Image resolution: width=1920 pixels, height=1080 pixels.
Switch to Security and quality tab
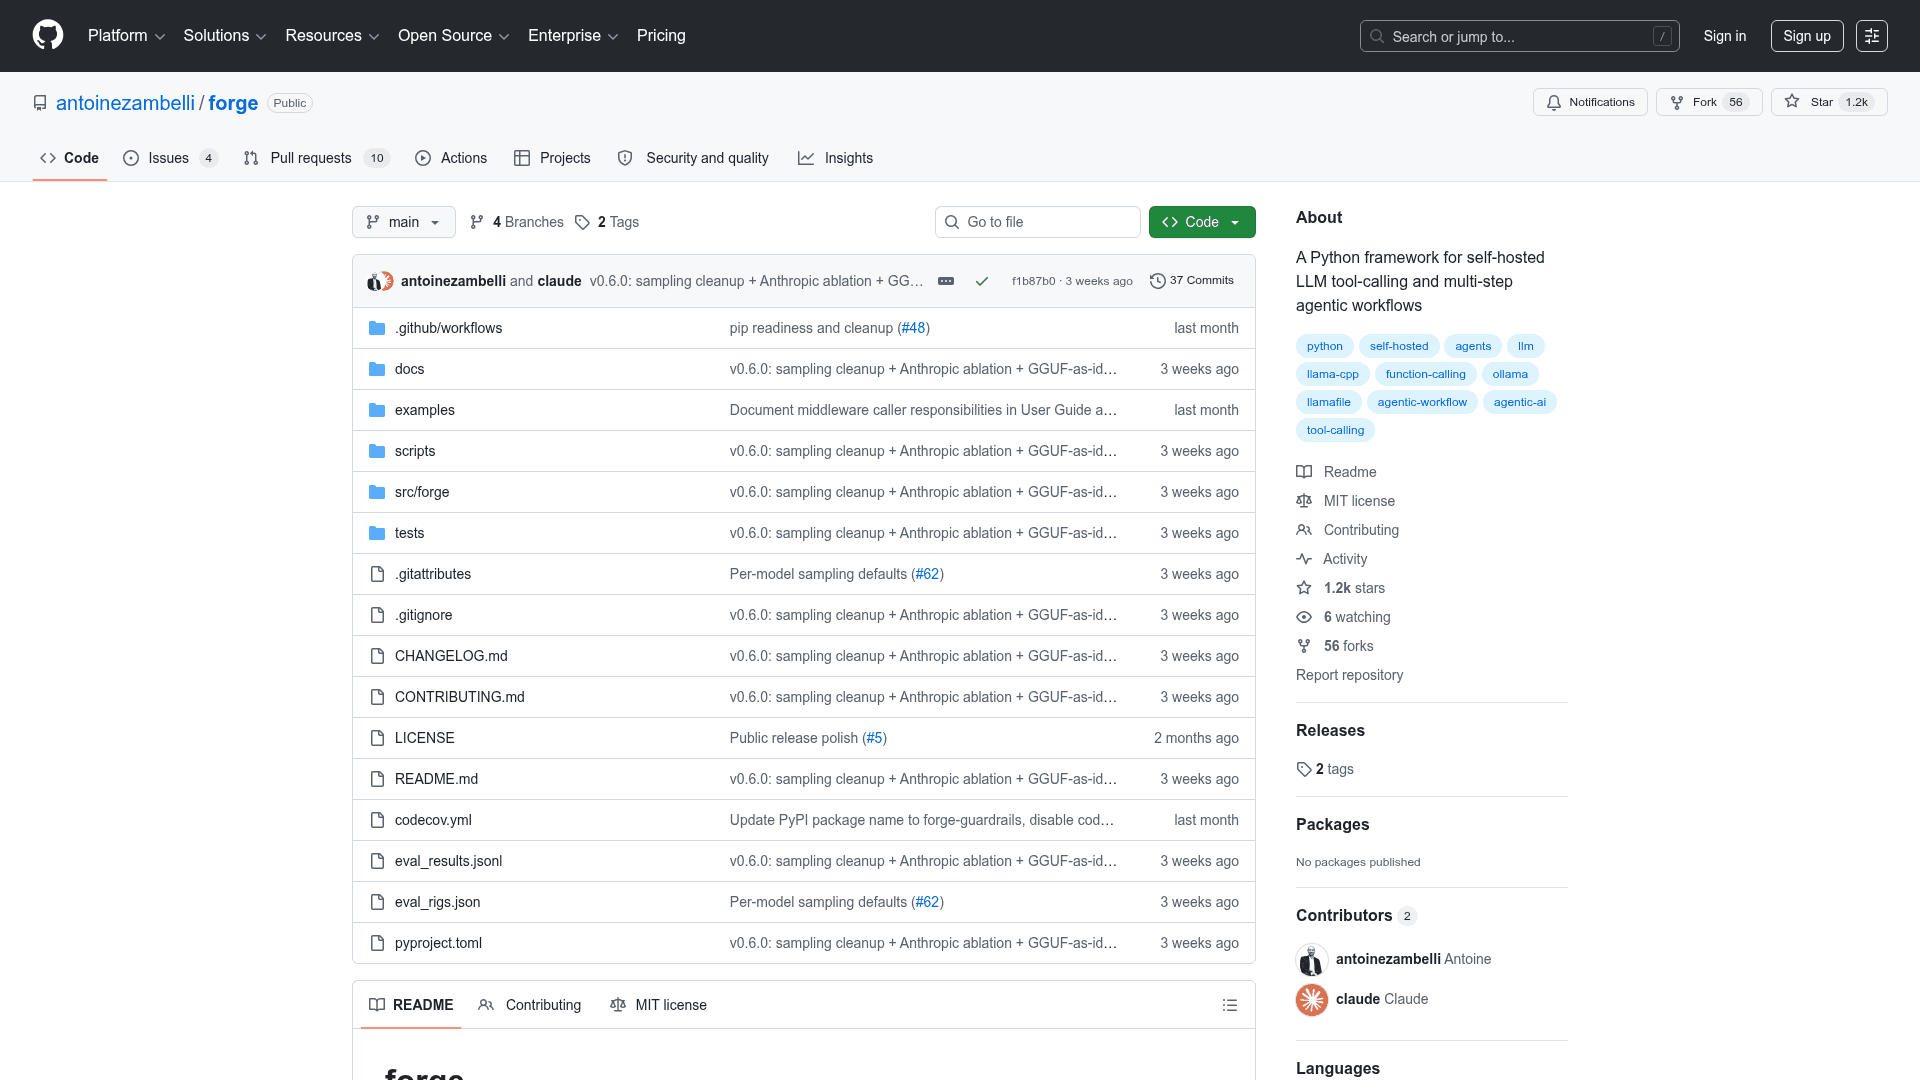[x=693, y=158]
